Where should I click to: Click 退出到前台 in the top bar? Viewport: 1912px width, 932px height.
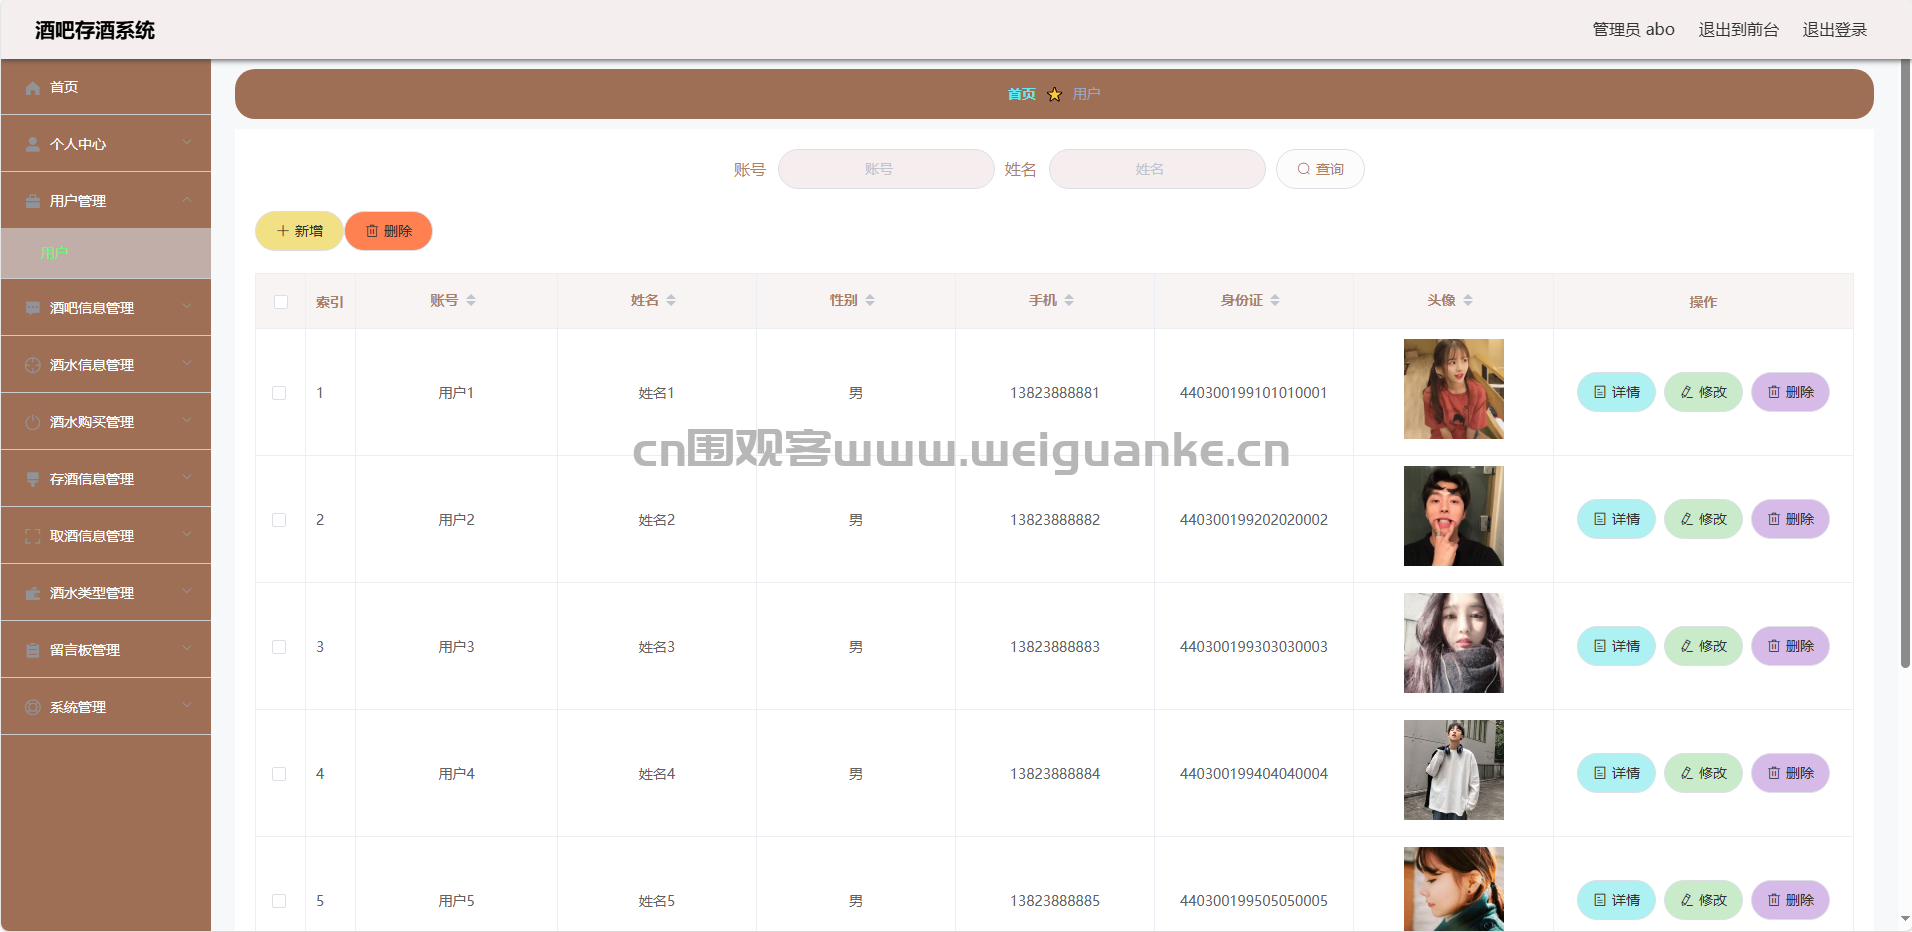click(1738, 30)
